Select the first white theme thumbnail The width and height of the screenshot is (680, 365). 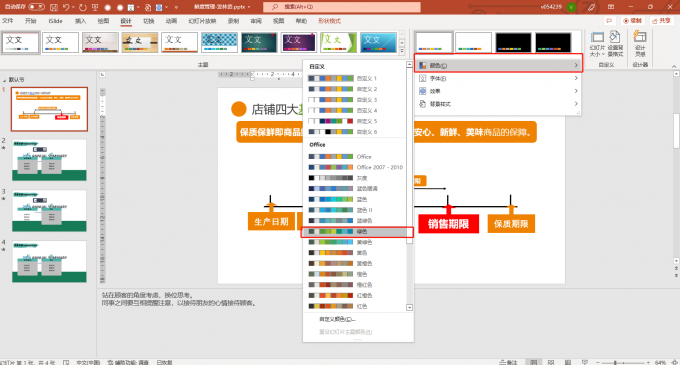[21, 42]
